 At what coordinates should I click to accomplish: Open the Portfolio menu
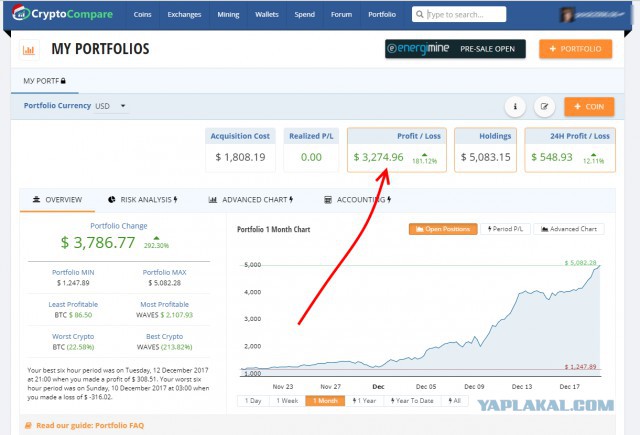[382, 14]
